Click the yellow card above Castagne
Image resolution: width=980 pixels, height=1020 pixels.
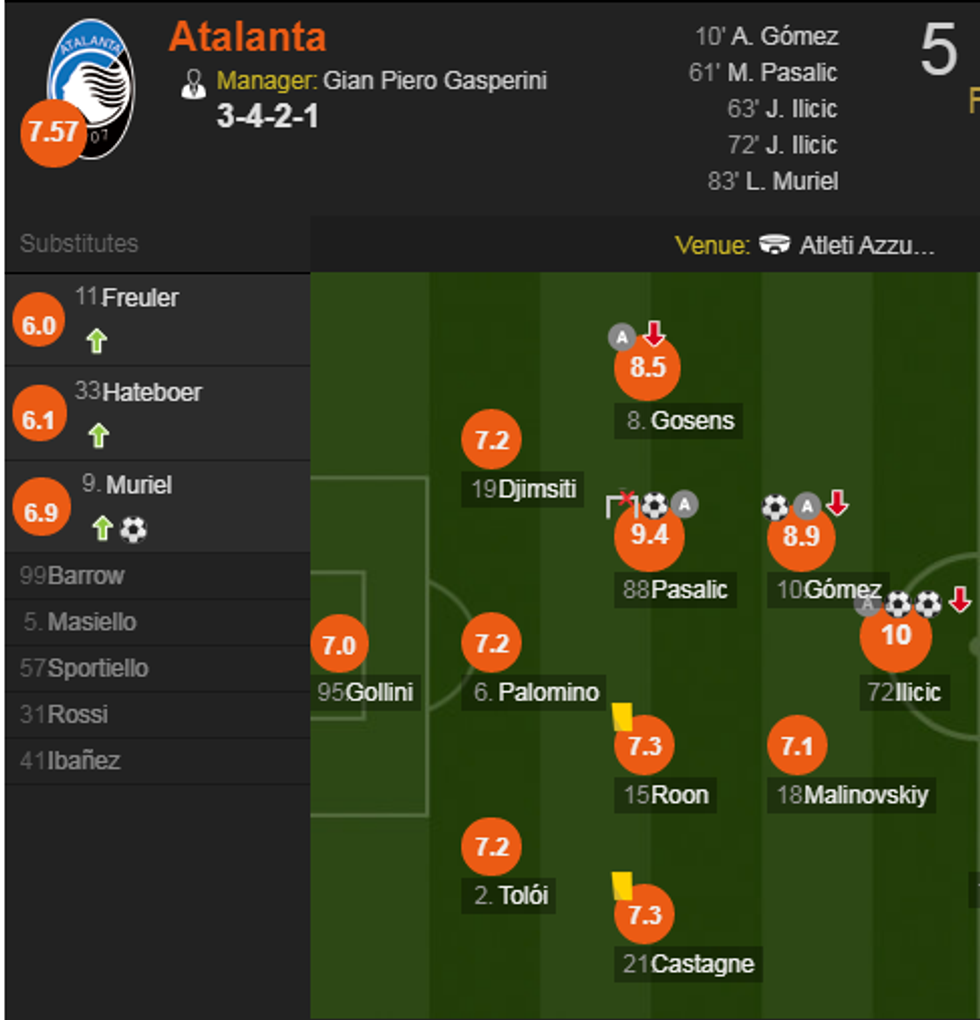pyautogui.click(x=622, y=885)
